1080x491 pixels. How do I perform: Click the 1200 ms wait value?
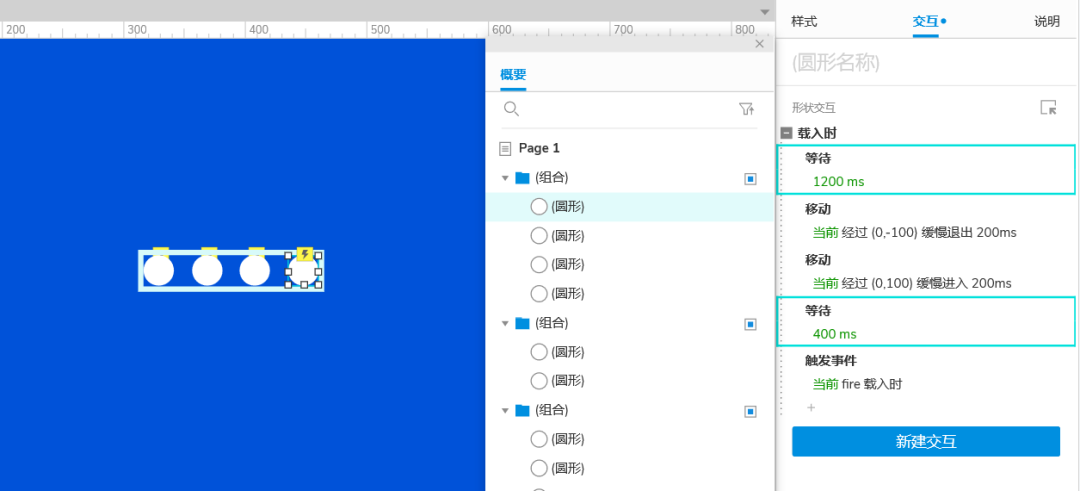[x=838, y=182]
